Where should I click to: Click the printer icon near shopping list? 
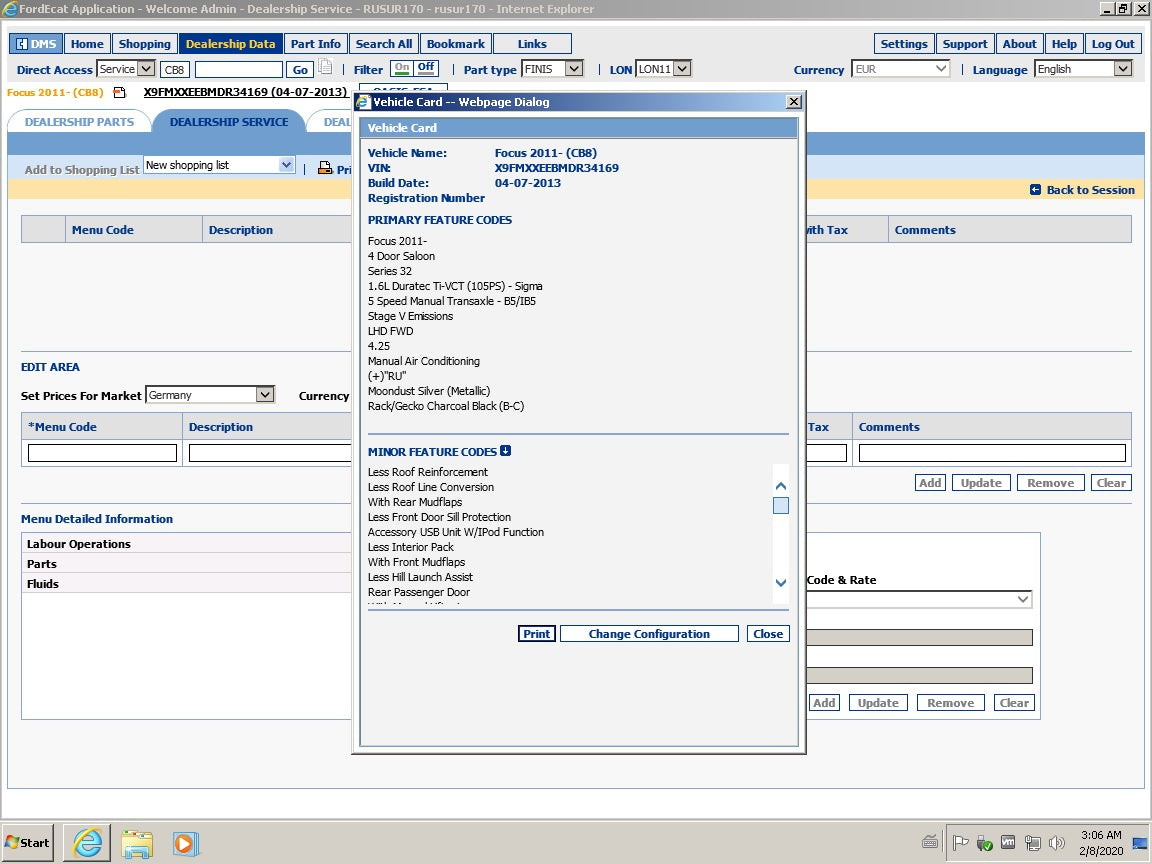[325, 168]
